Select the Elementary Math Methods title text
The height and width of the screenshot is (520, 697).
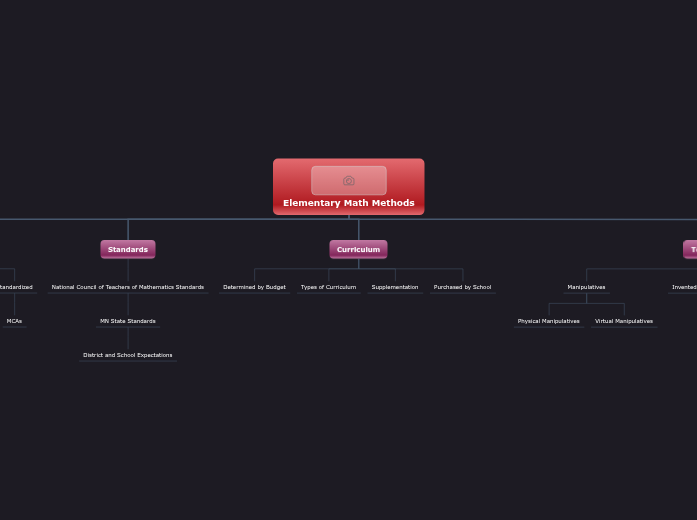pos(348,203)
